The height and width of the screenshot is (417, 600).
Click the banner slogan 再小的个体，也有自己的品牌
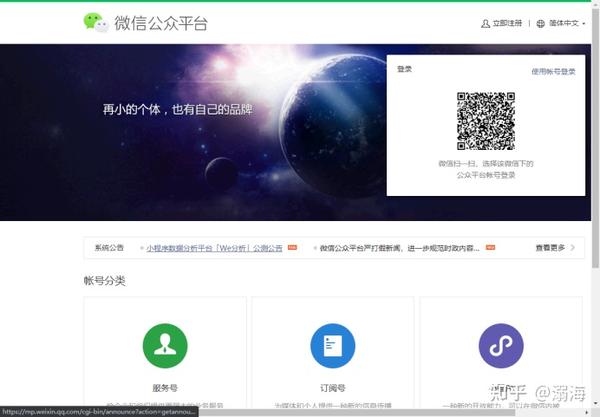point(178,110)
